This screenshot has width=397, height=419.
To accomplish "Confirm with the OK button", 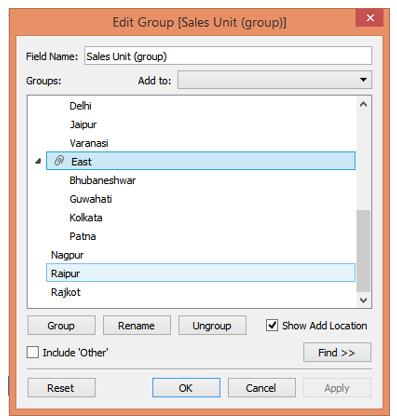I will pos(186,388).
